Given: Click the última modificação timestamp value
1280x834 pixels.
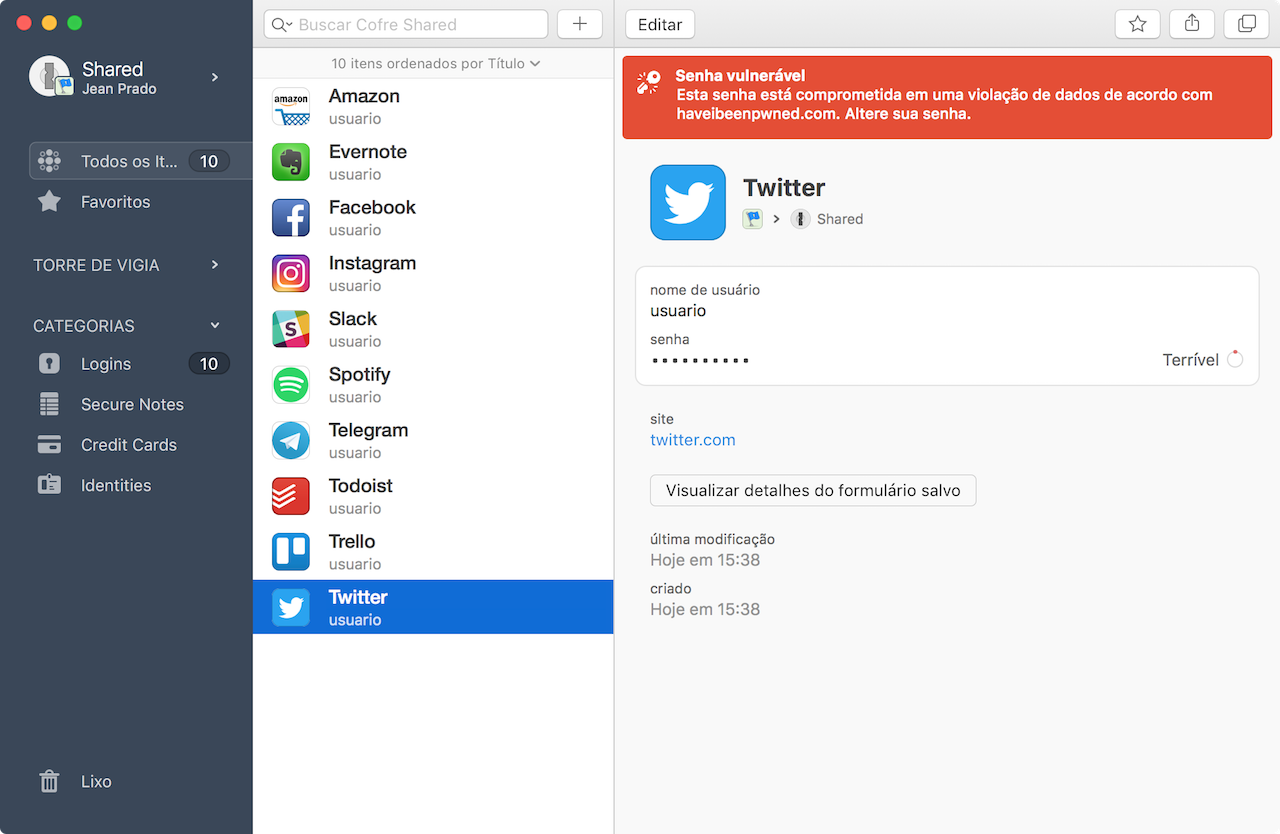Looking at the screenshot, I should 705,560.
